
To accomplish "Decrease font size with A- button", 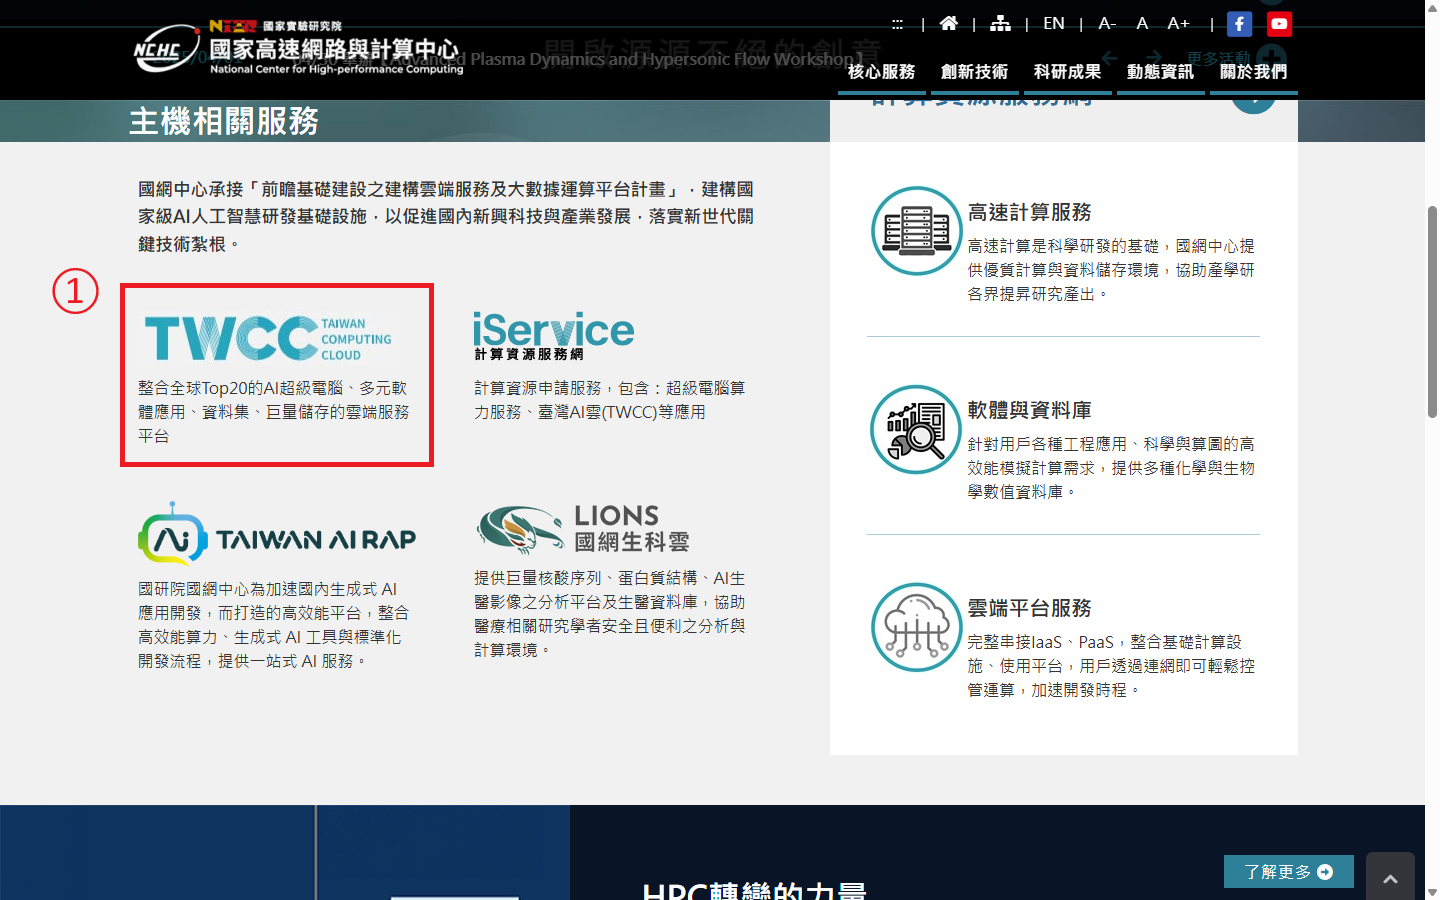I will (x=1107, y=23).
